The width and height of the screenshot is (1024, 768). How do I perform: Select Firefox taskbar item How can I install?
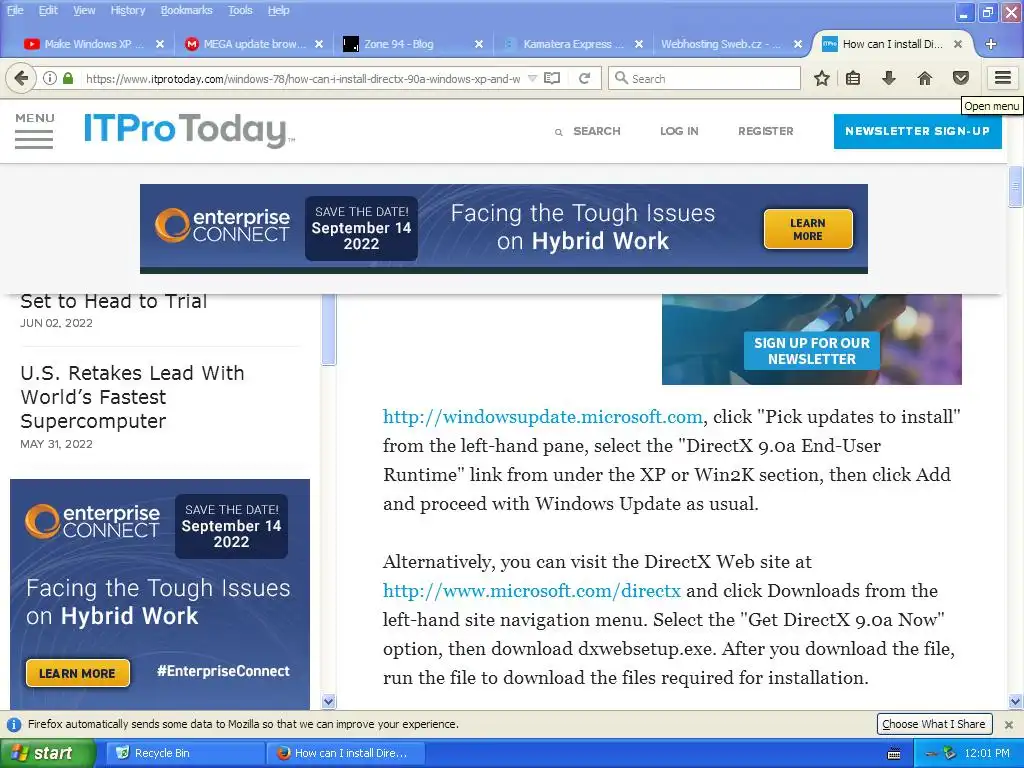346,753
